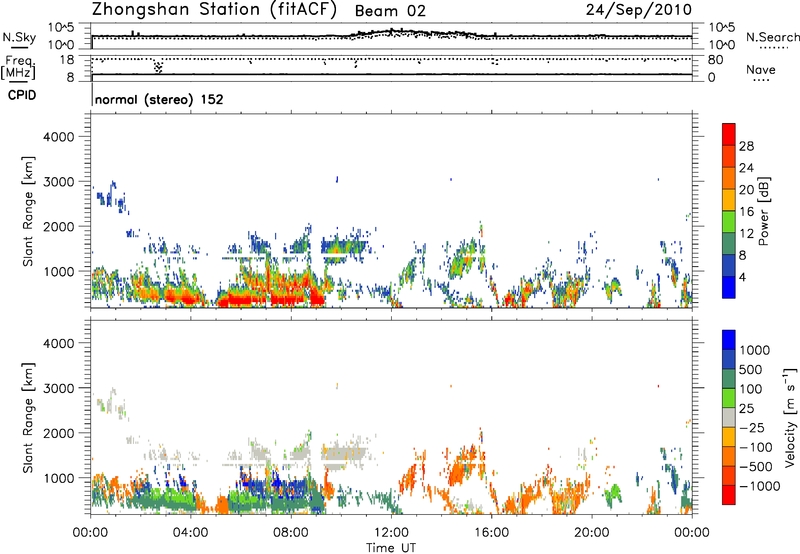The height and width of the screenshot is (554, 800).
Task: Click the 'Power [dB]' color bar label
Action: click(x=764, y=211)
